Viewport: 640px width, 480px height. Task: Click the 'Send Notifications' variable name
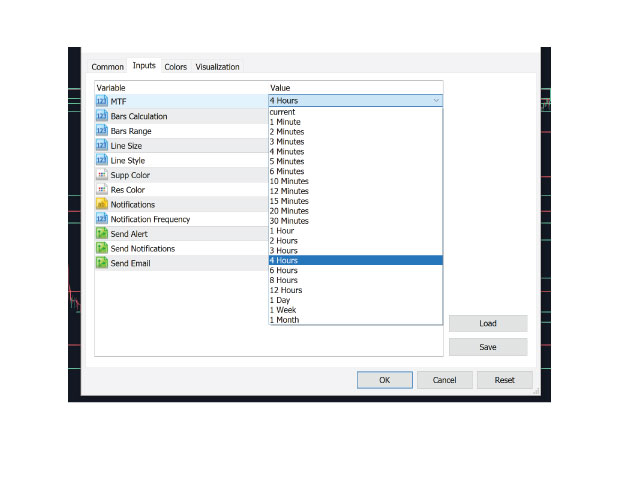[x=143, y=249]
